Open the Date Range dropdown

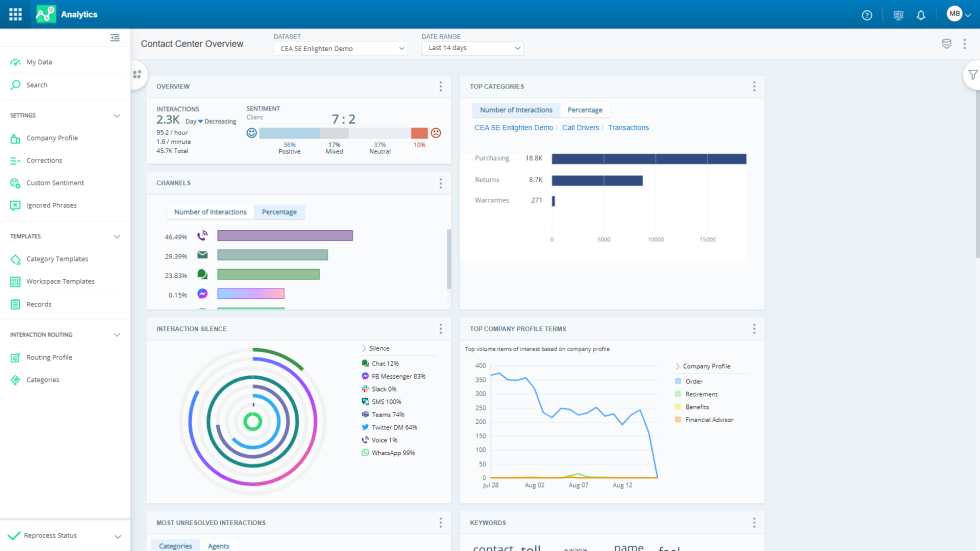click(472, 48)
